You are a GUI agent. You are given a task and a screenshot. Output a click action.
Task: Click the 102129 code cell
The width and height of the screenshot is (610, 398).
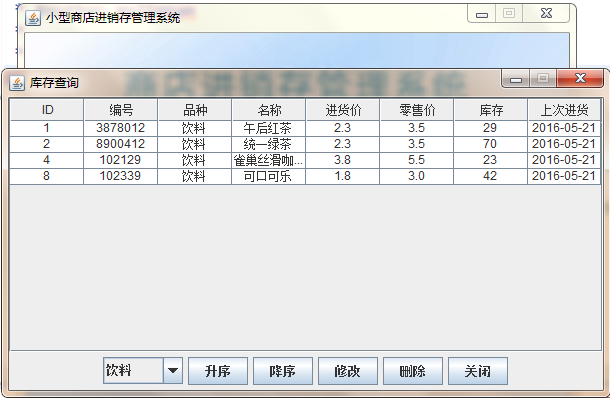click(x=121, y=160)
